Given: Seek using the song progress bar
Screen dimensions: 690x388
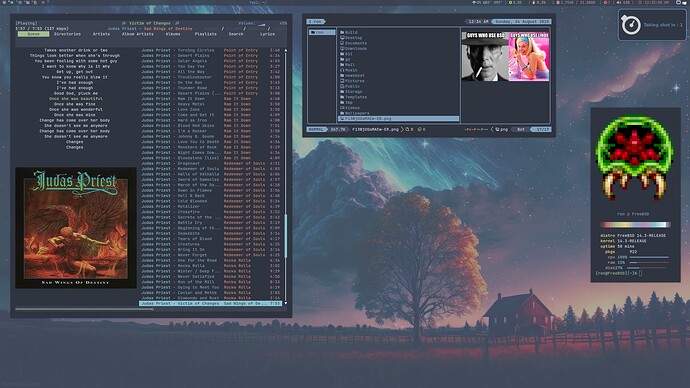Looking at the screenshot, I should point(150,309).
